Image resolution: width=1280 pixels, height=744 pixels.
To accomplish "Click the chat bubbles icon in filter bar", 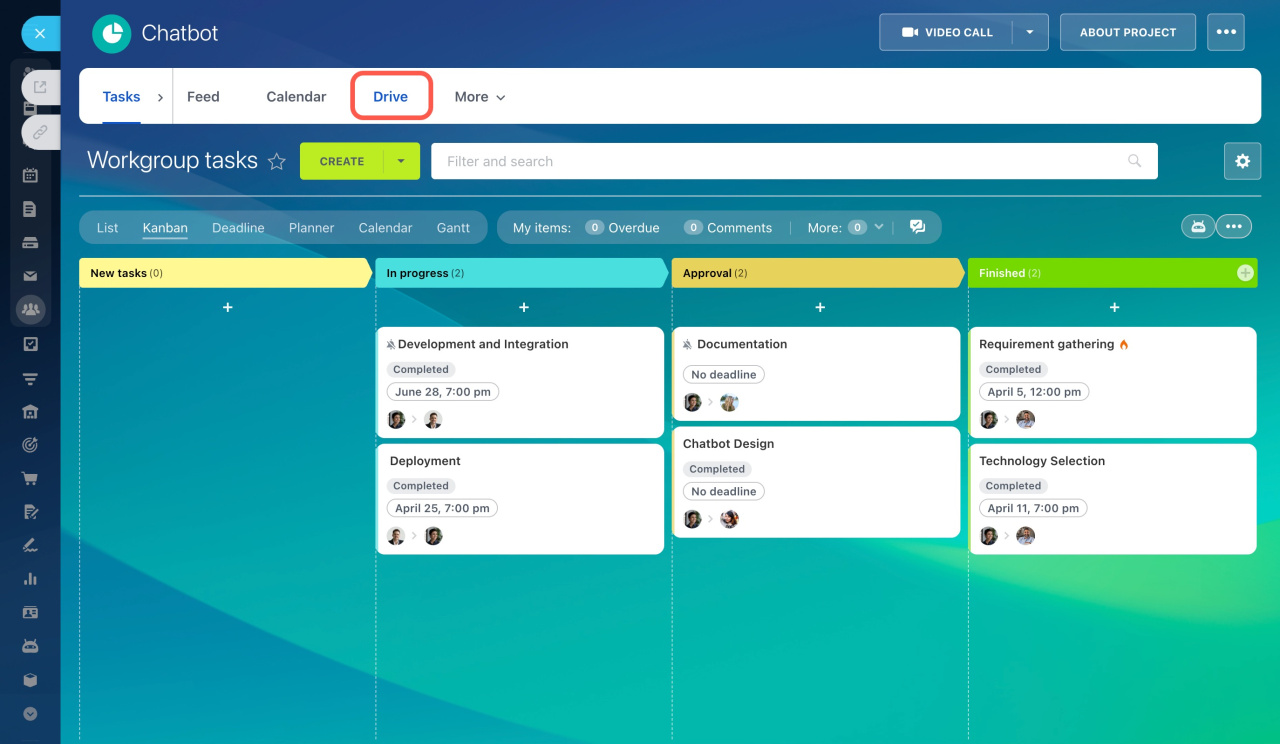I will [917, 227].
